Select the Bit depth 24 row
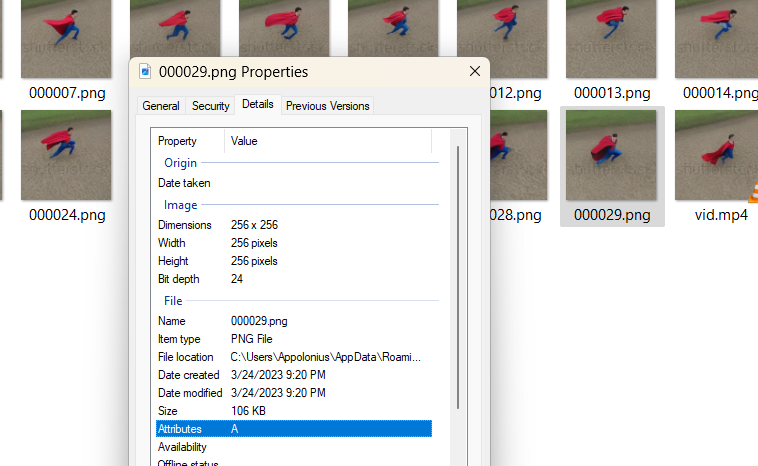Viewport: 758px width, 466px height. tap(294, 279)
